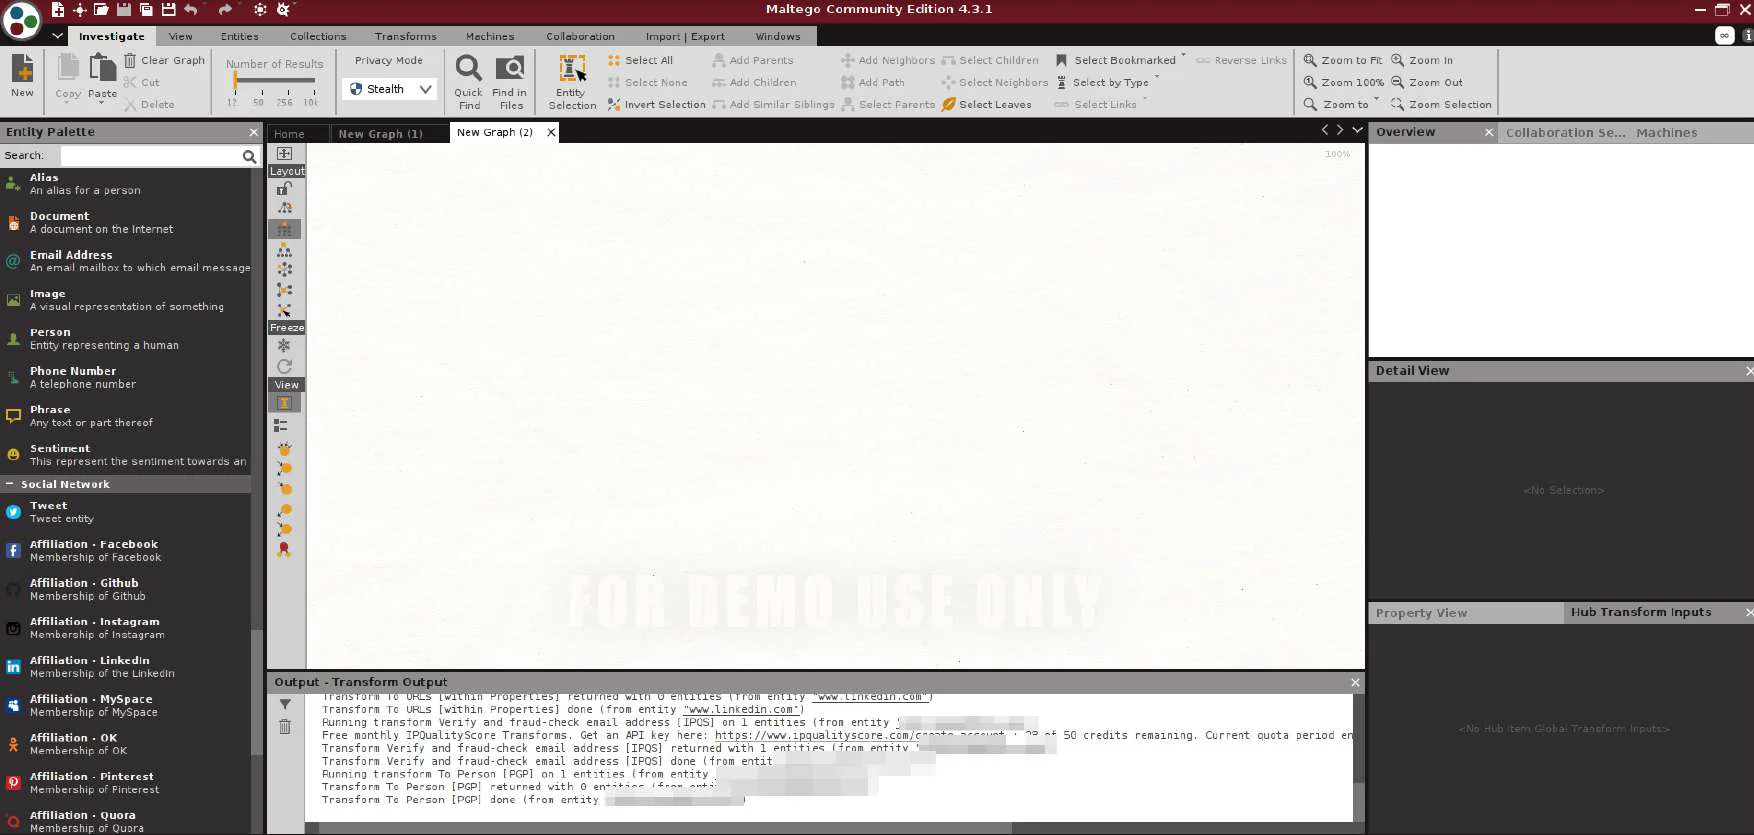Screen dimensions: 1754x835
Task: Click Number of Results slider handle
Action: tap(235, 81)
